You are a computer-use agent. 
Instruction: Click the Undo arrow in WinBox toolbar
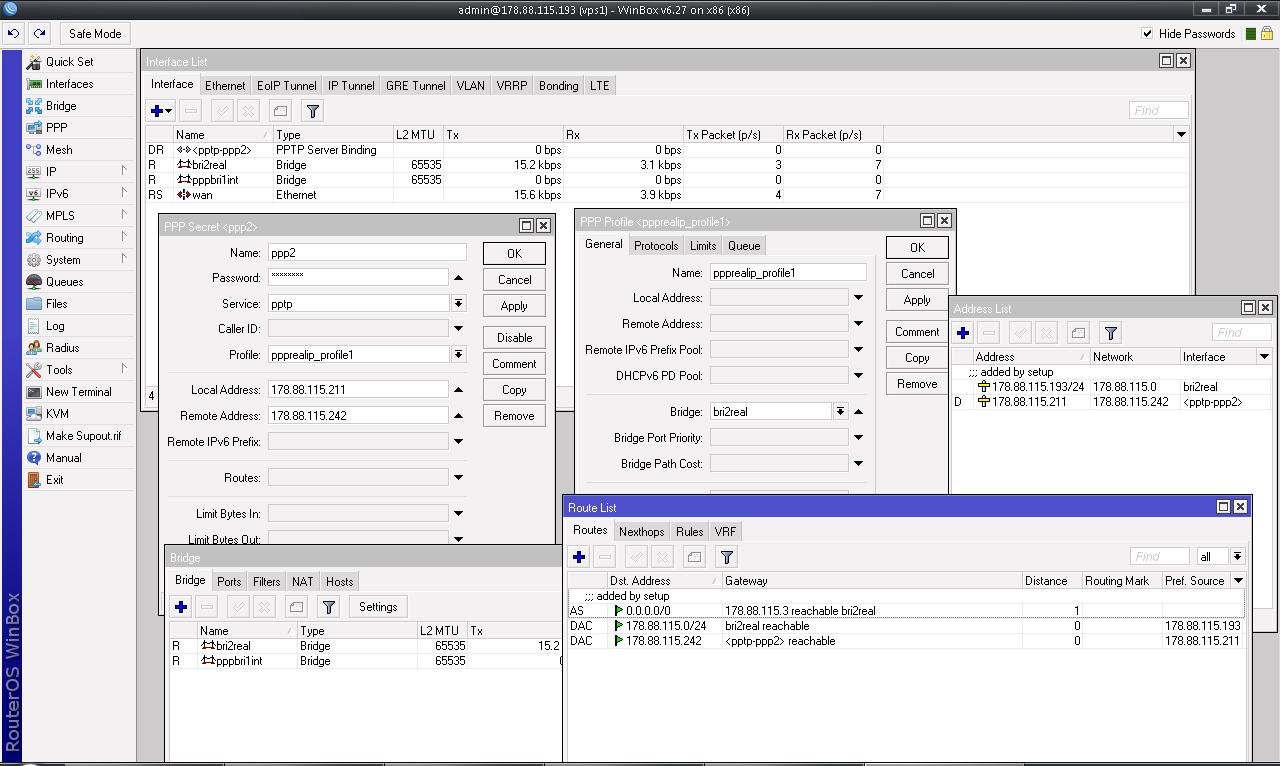pos(13,33)
